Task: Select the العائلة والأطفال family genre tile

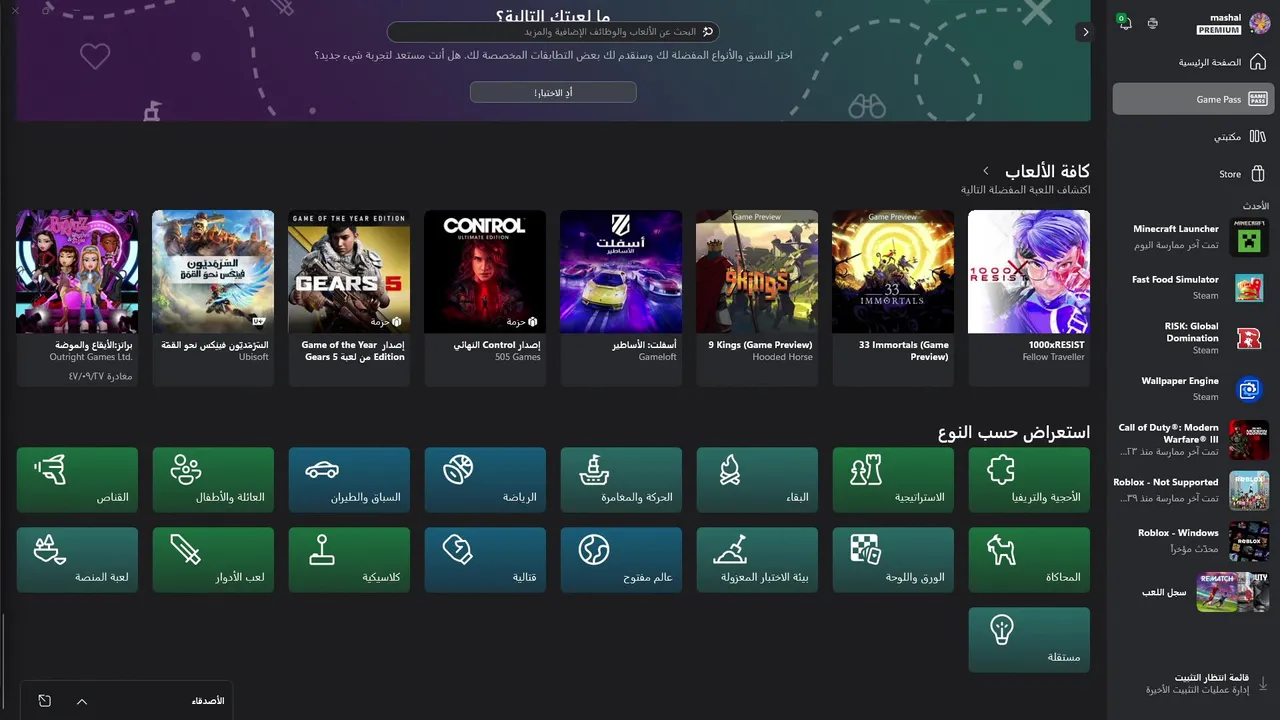Action: (x=213, y=480)
